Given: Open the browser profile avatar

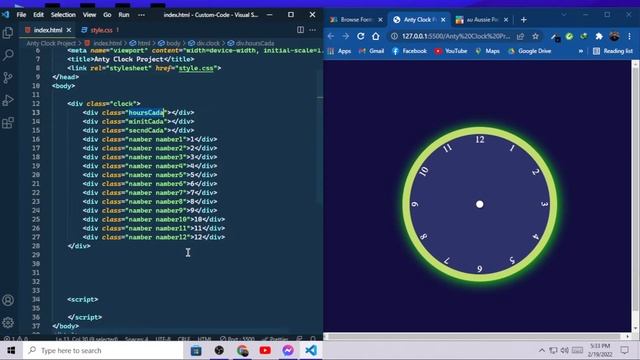Looking at the screenshot, I should [x=614, y=36].
